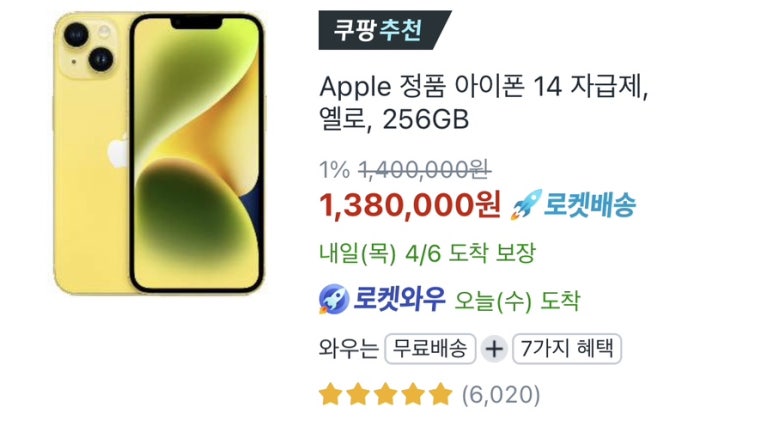773x438 pixels.
Task: Open the yellow iPhone 14 product image
Action: [x=159, y=153]
